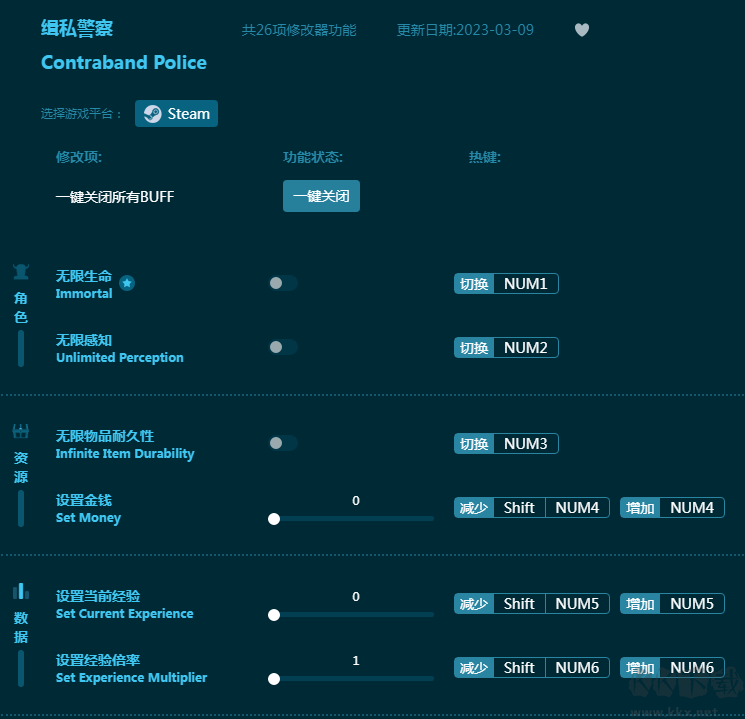Select the 角色 character category icon
Screen dimensions: 745x719
[x=21, y=272]
